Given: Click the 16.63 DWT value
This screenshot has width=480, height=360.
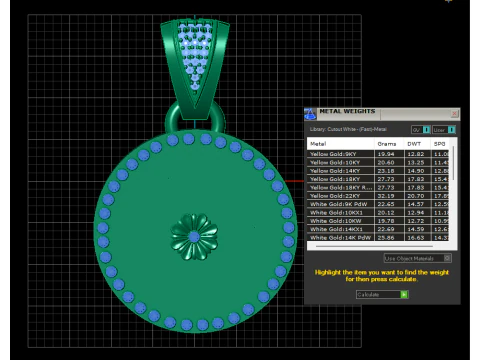Looking at the screenshot, I should [416, 237].
